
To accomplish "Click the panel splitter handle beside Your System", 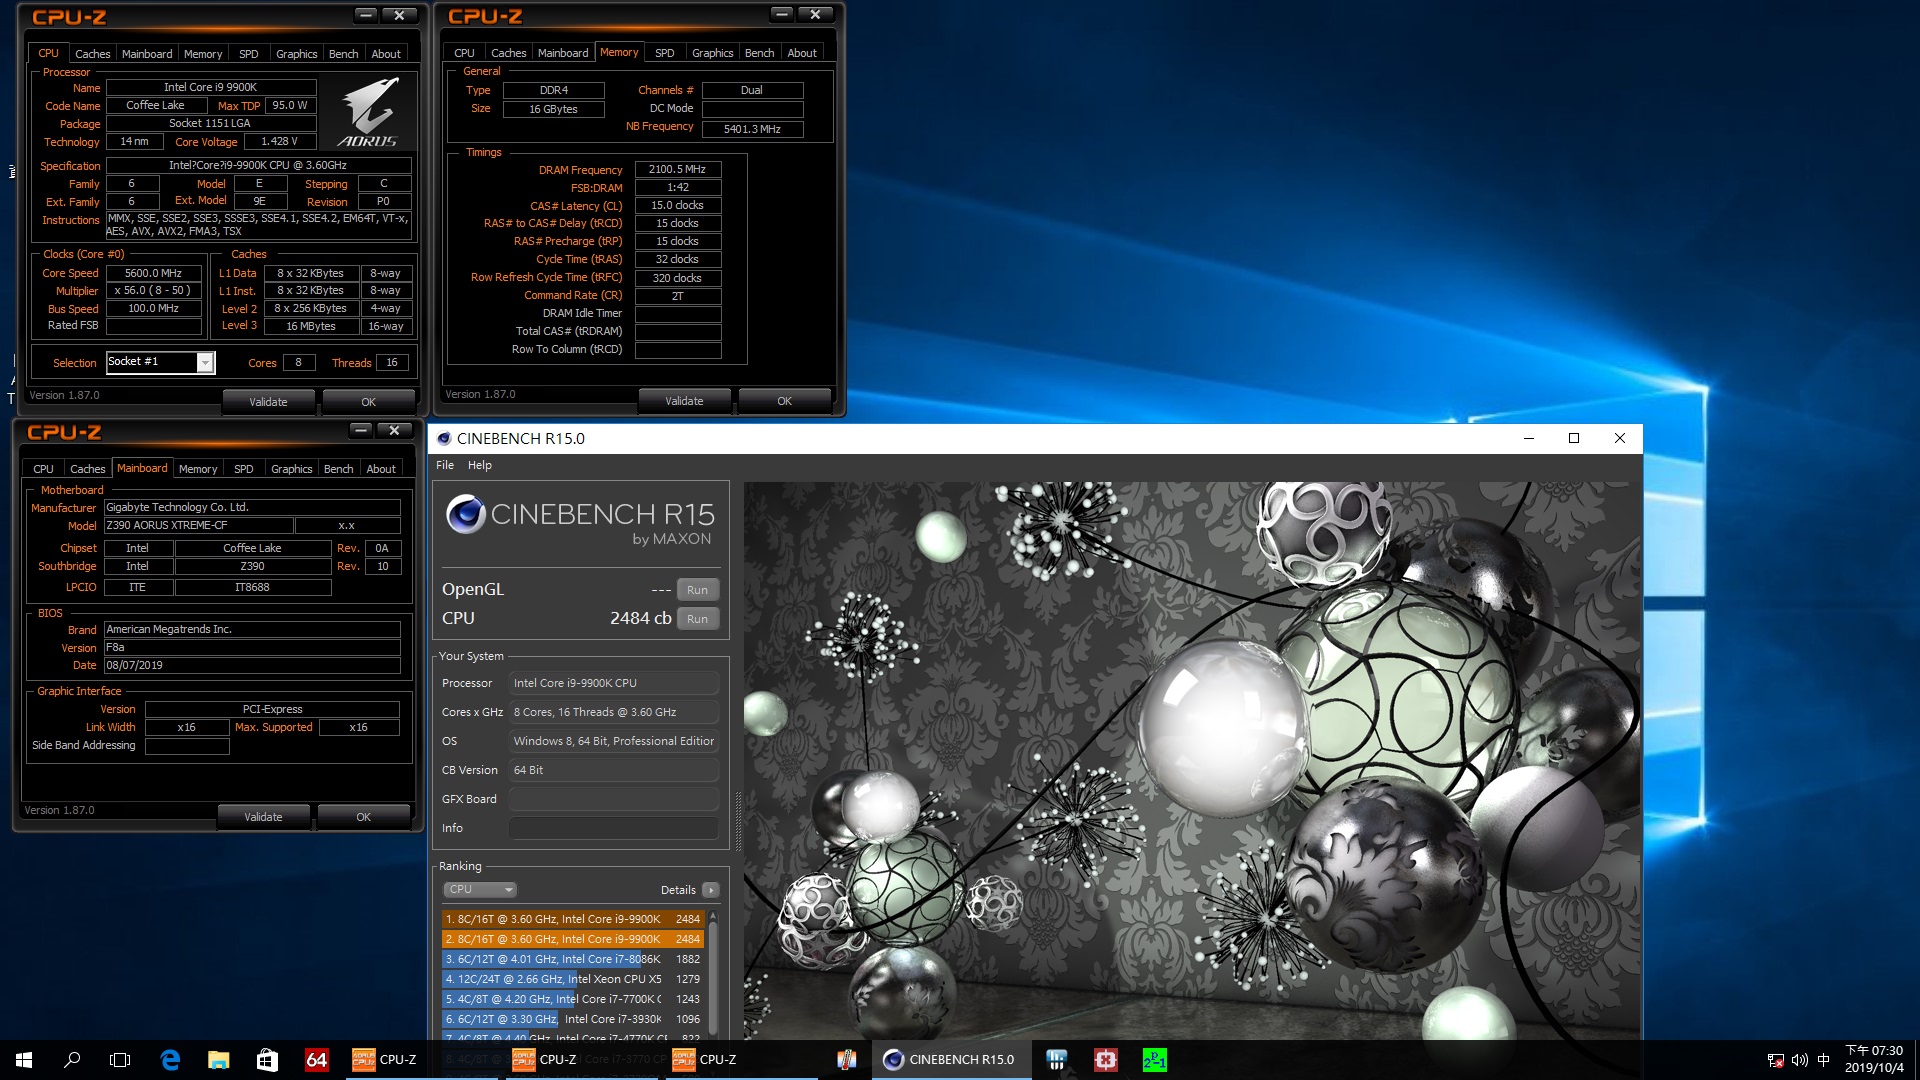I will pyautogui.click(x=738, y=820).
